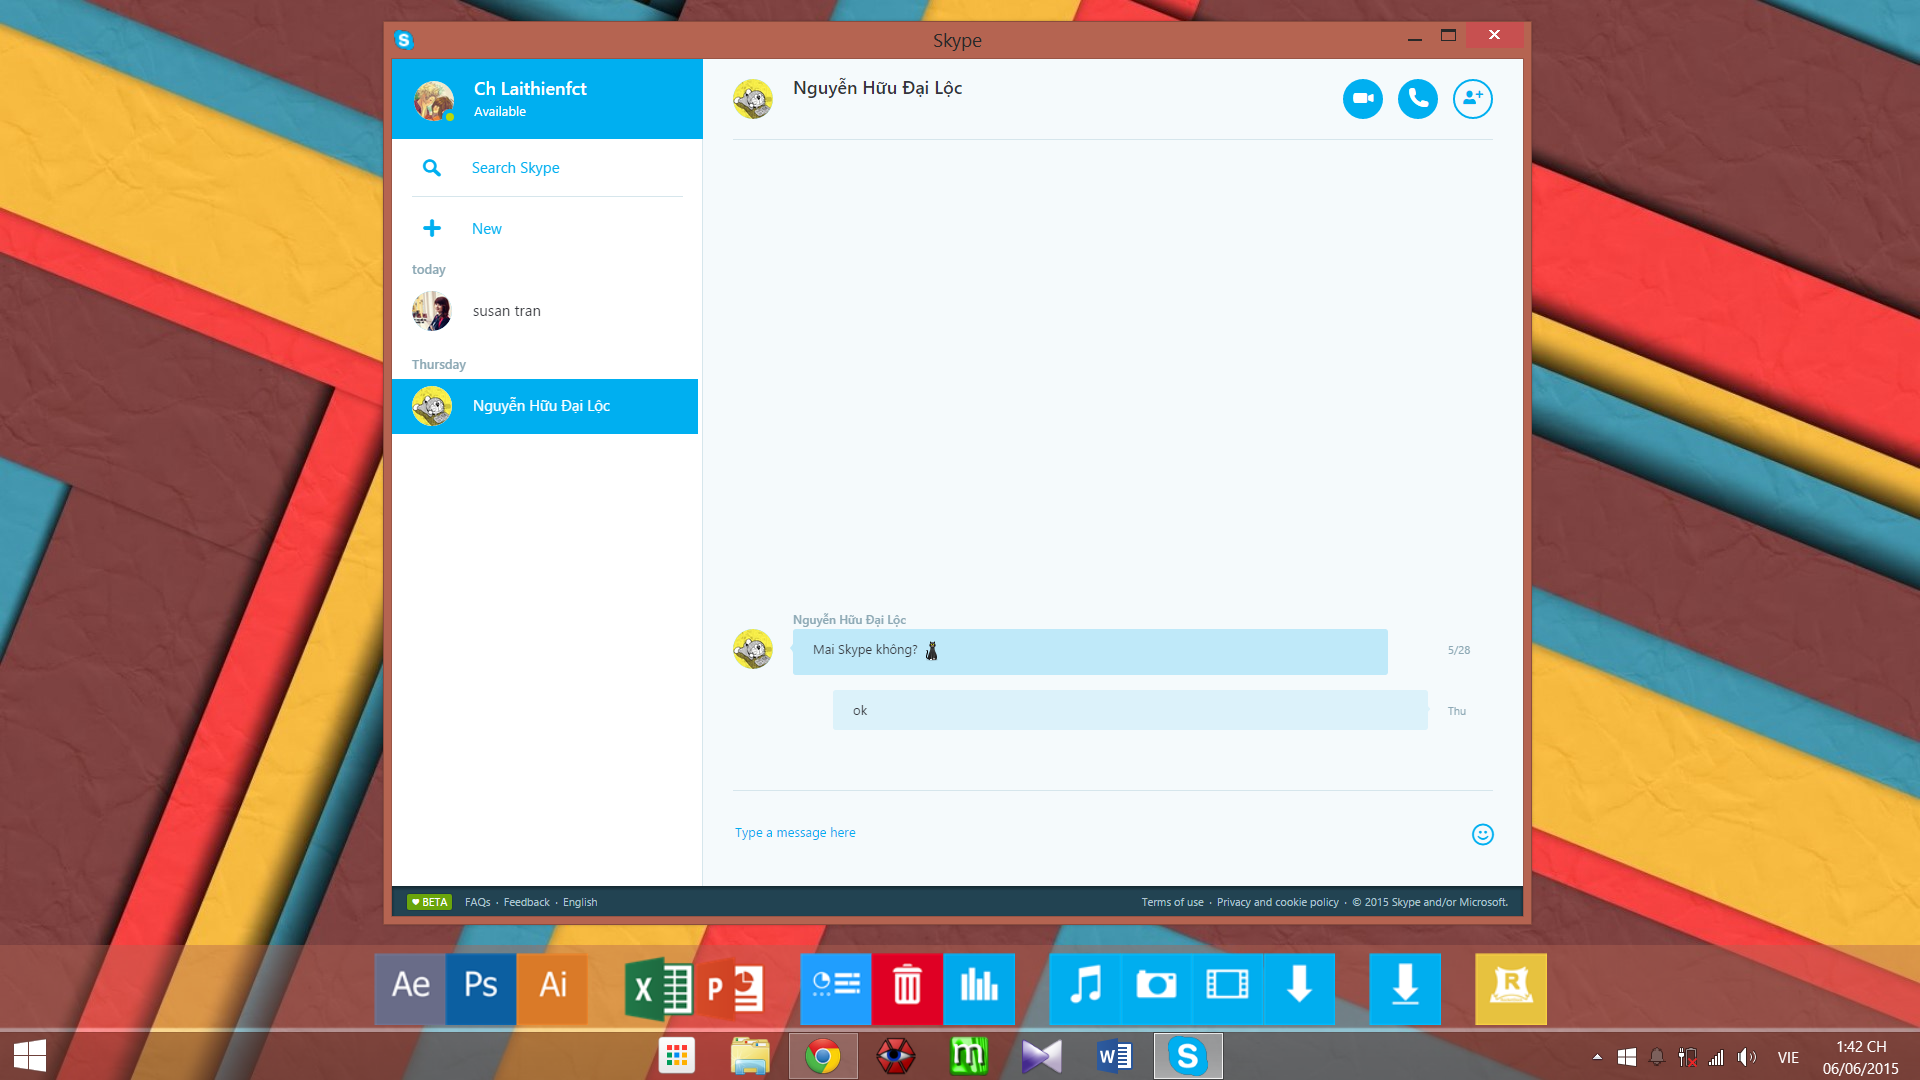Switch to Chrome in the taskbar
Screen dimensions: 1920x1080
tap(823, 1056)
